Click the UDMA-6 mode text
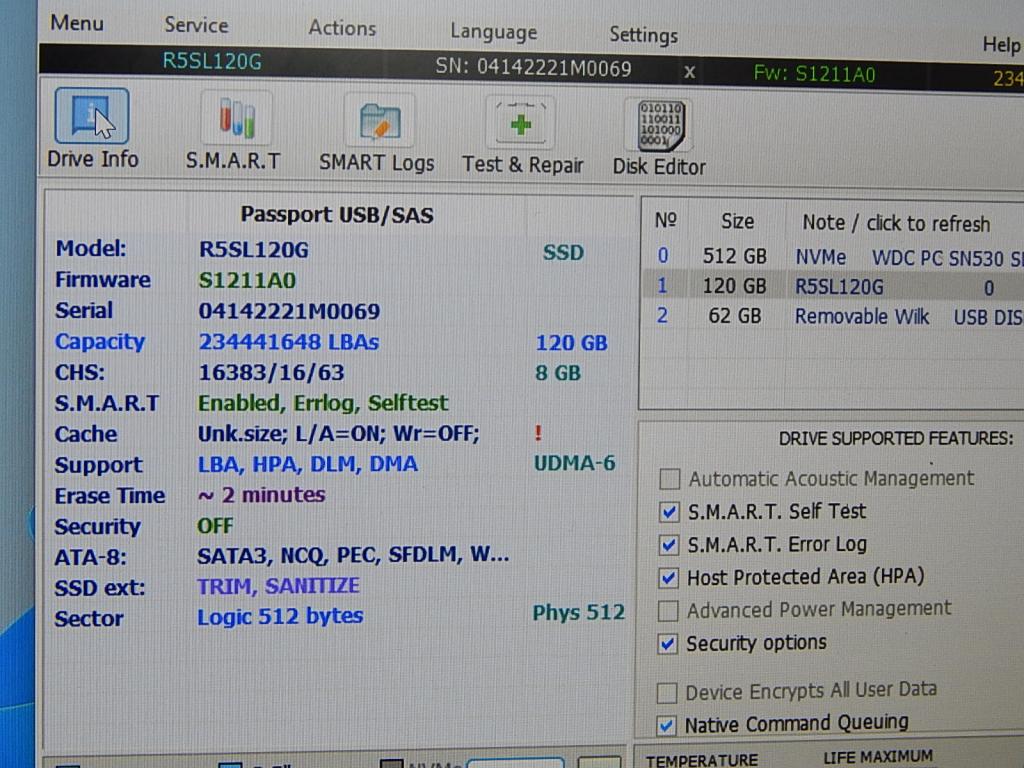 point(575,463)
